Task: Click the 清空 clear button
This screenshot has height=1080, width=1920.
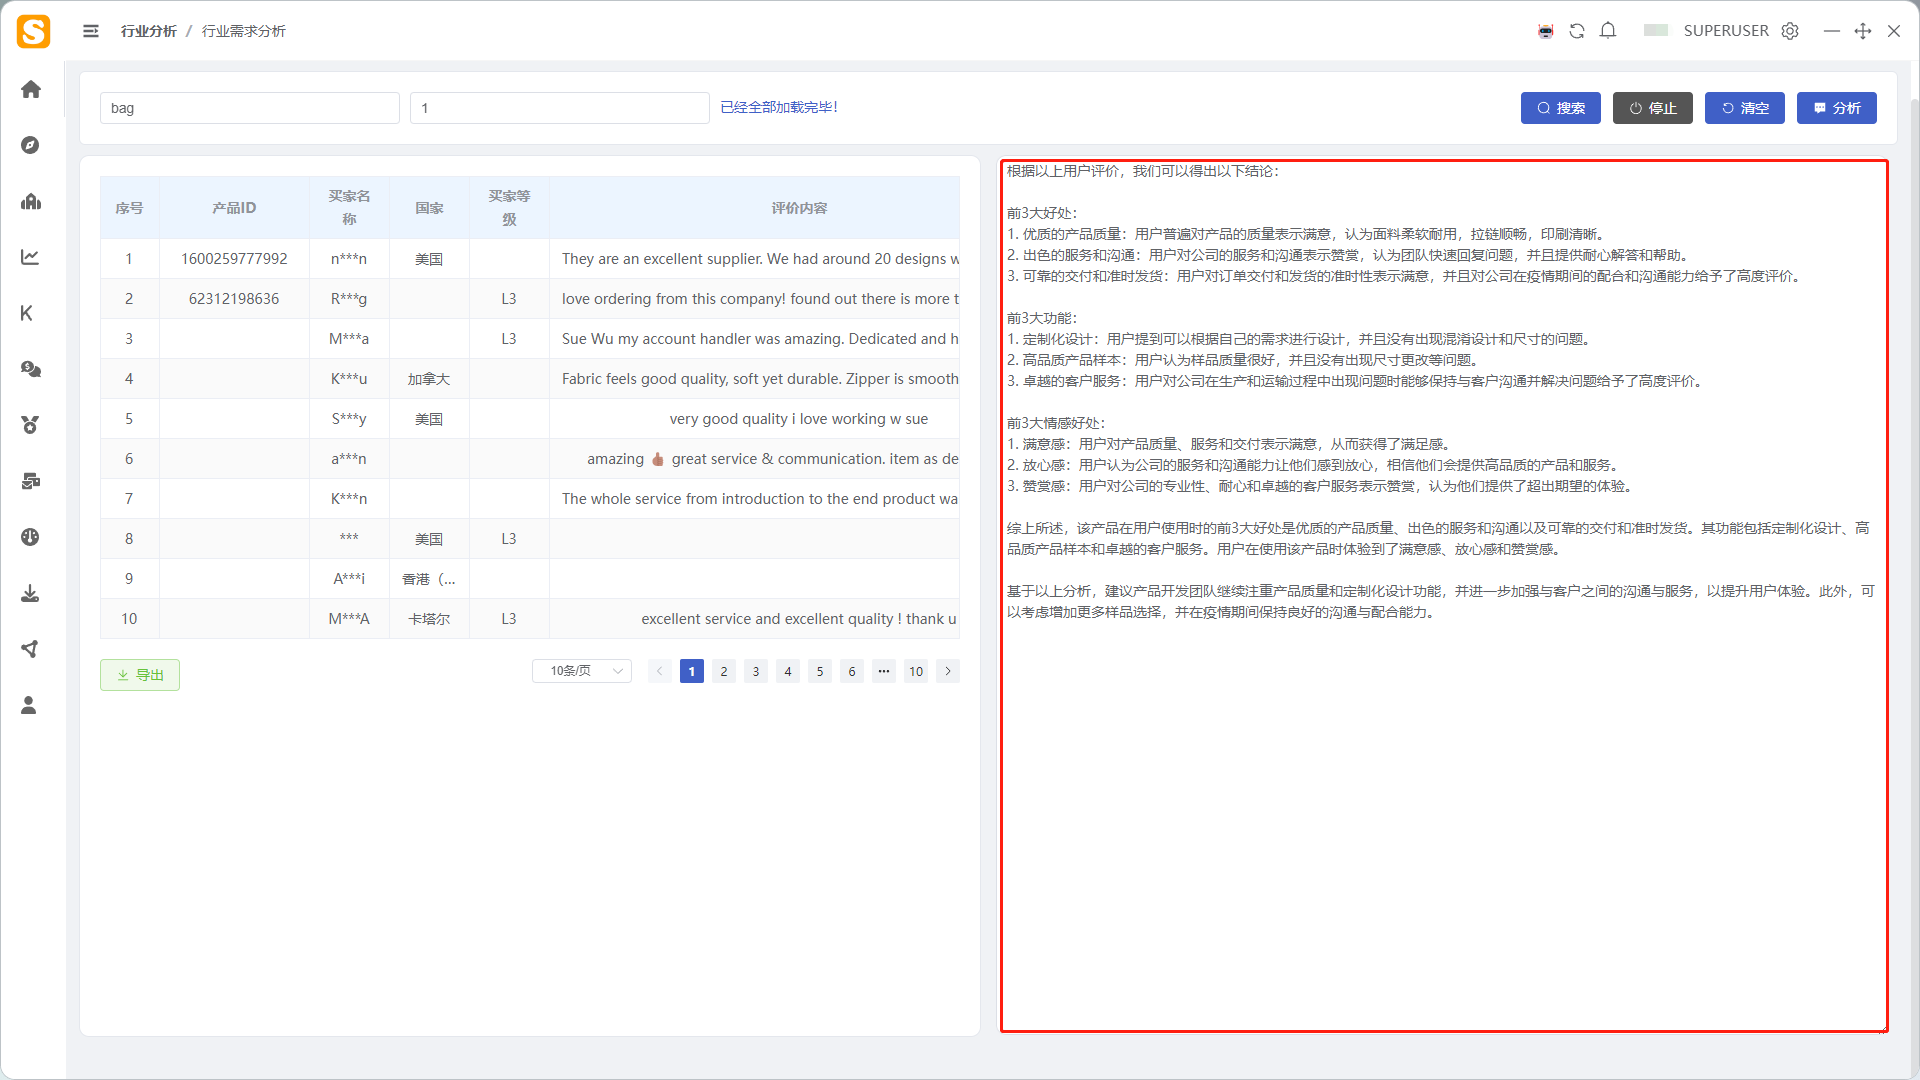Action: (x=1745, y=108)
